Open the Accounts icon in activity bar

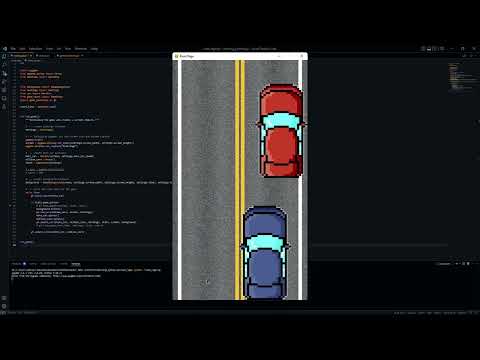pyautogui.click(x=4, y=298)
